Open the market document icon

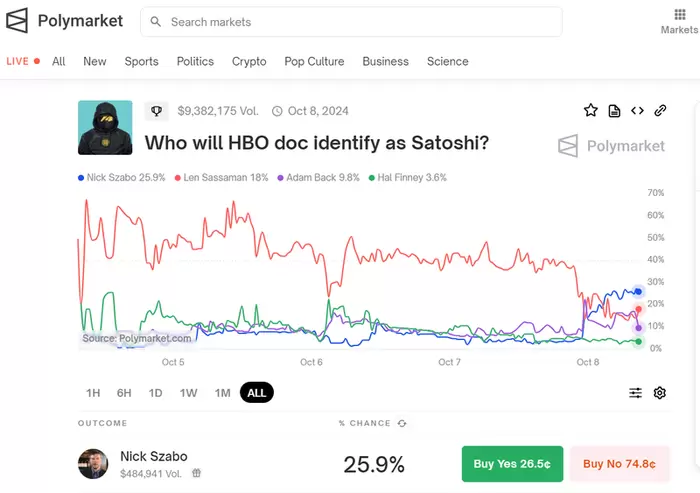pos(614,111)
